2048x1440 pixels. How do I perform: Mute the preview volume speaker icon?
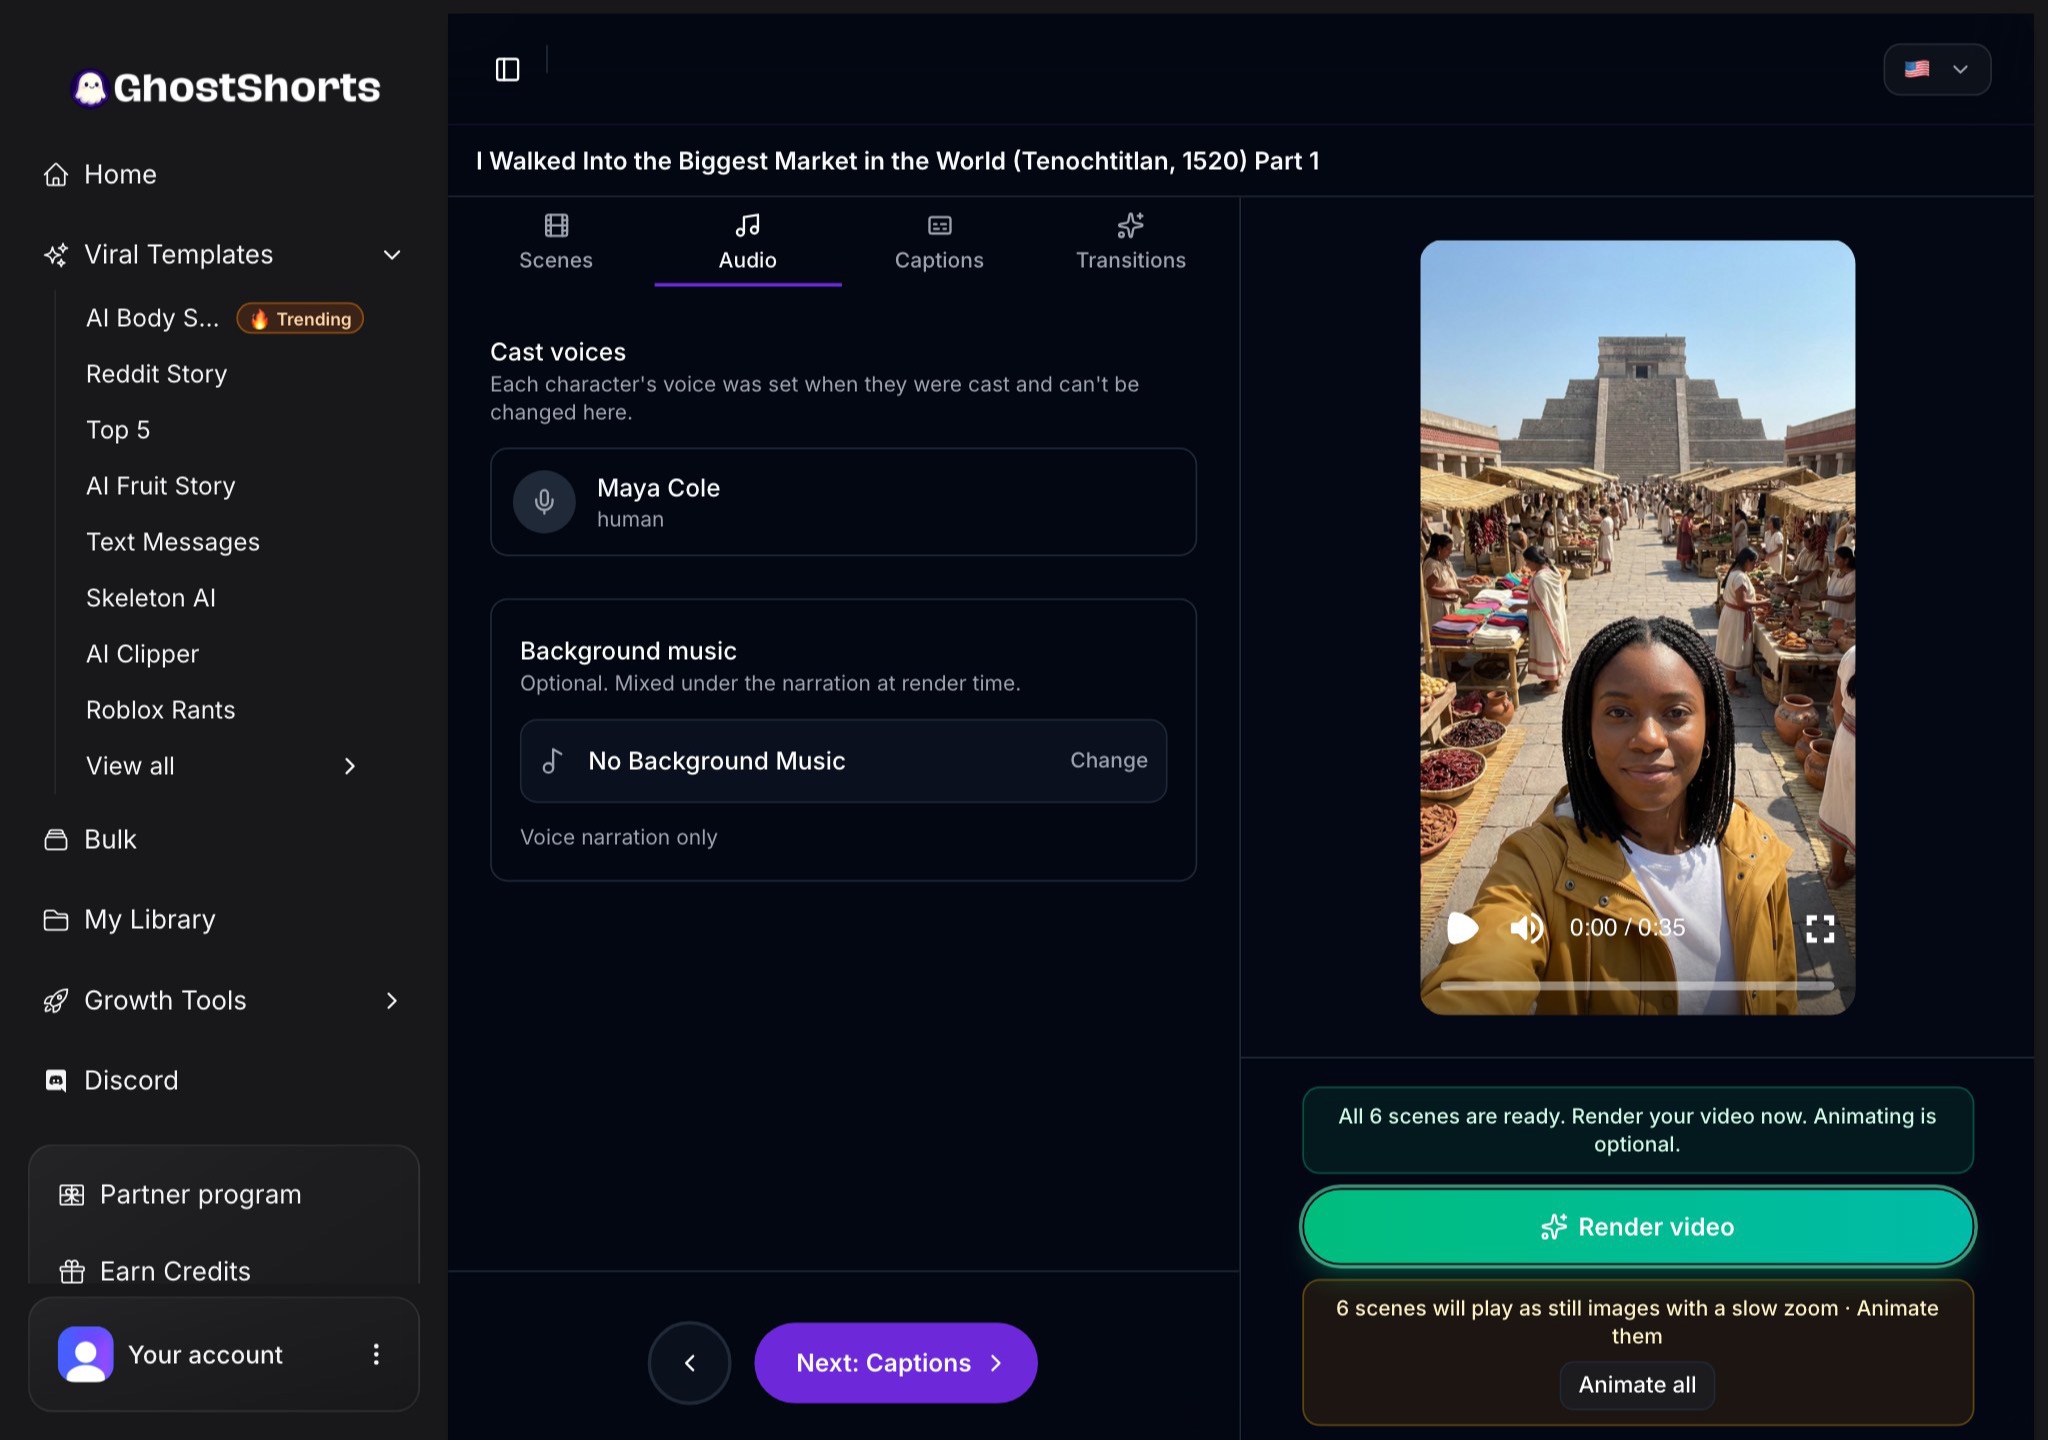1526,928
